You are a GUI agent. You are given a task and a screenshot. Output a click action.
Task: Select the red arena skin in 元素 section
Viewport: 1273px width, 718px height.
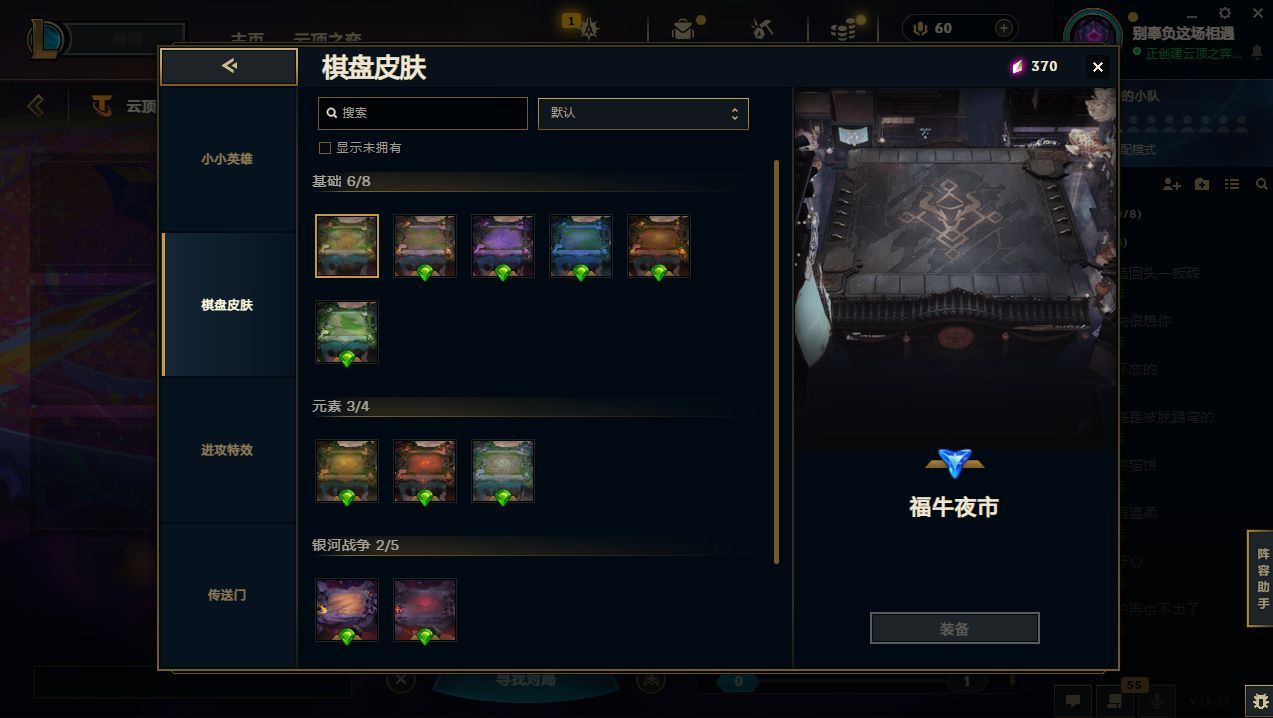coord(425,471)
